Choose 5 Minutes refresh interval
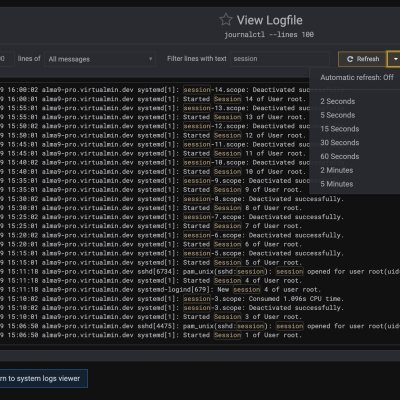This screenshot has width=400, height=400. pos(337,184)
